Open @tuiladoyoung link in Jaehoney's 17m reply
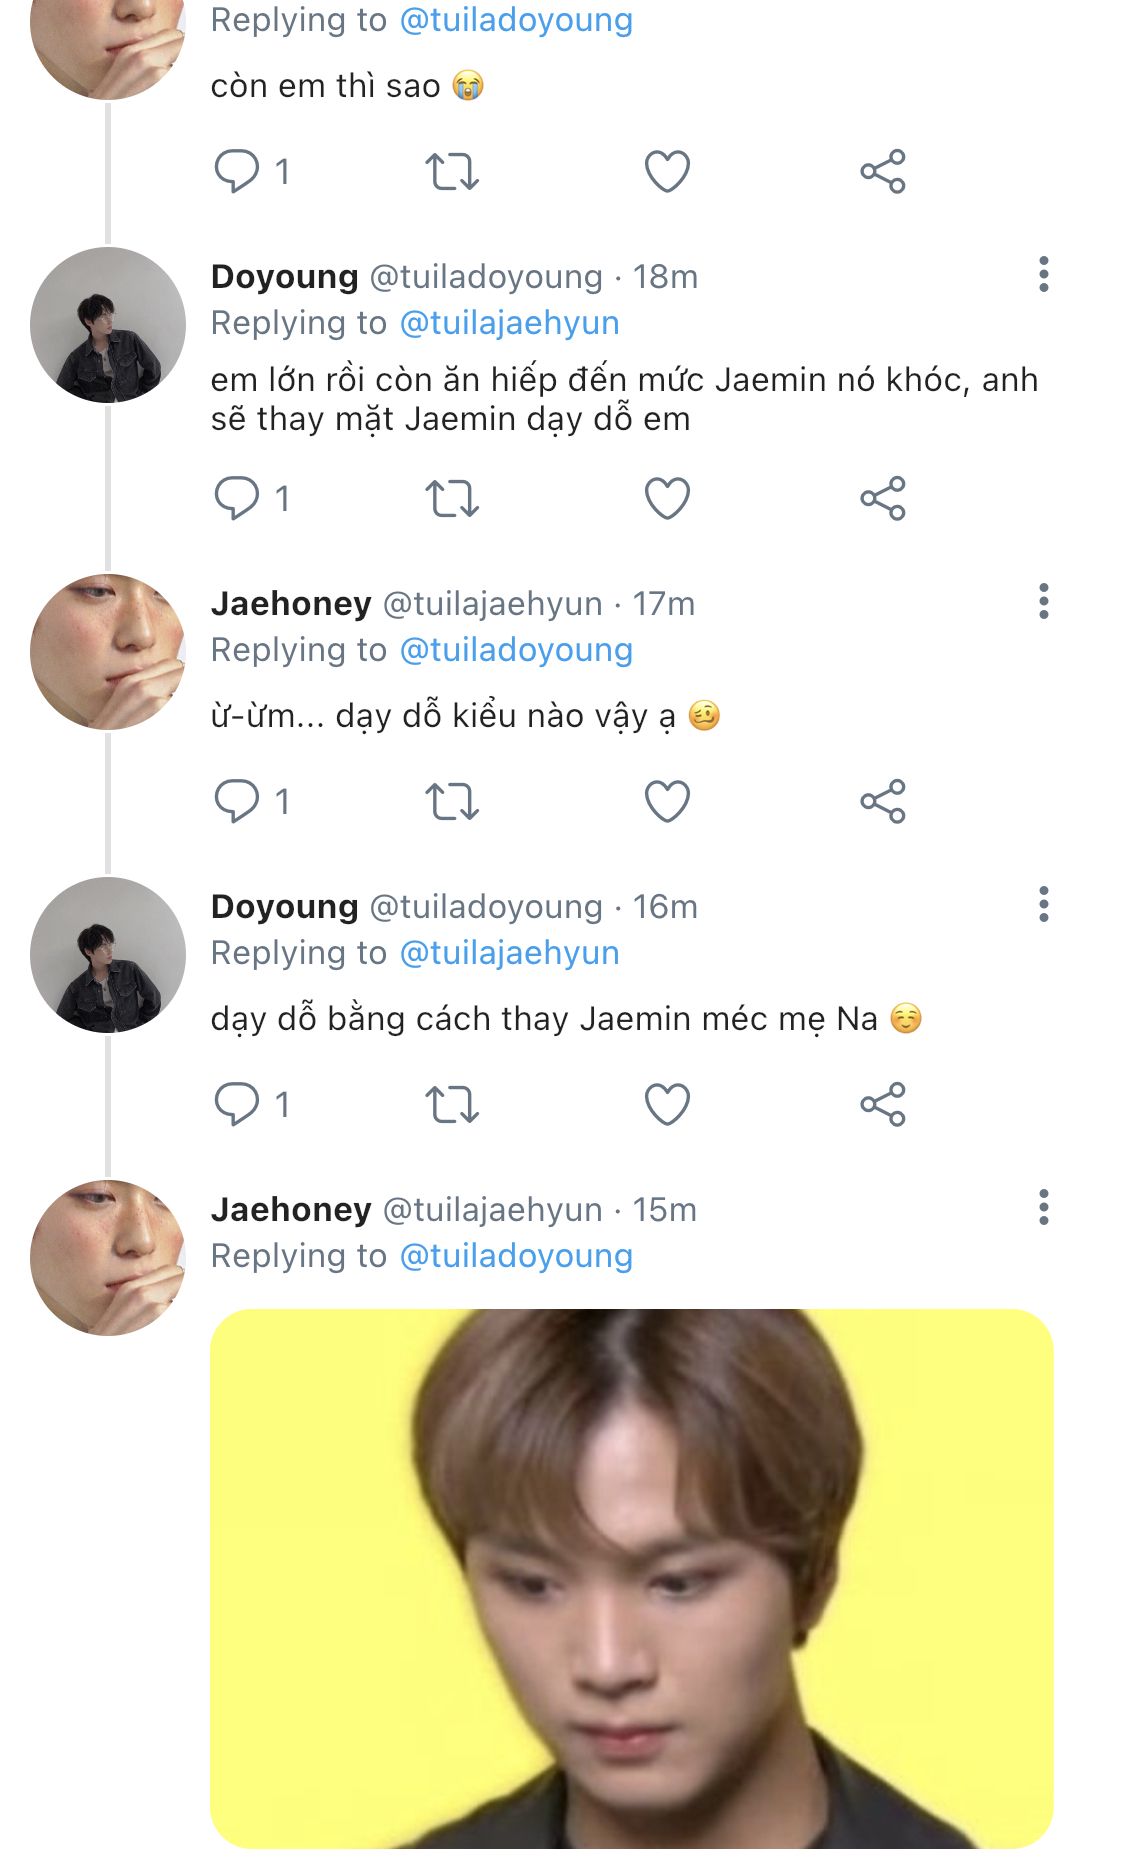 click(516, 650)
